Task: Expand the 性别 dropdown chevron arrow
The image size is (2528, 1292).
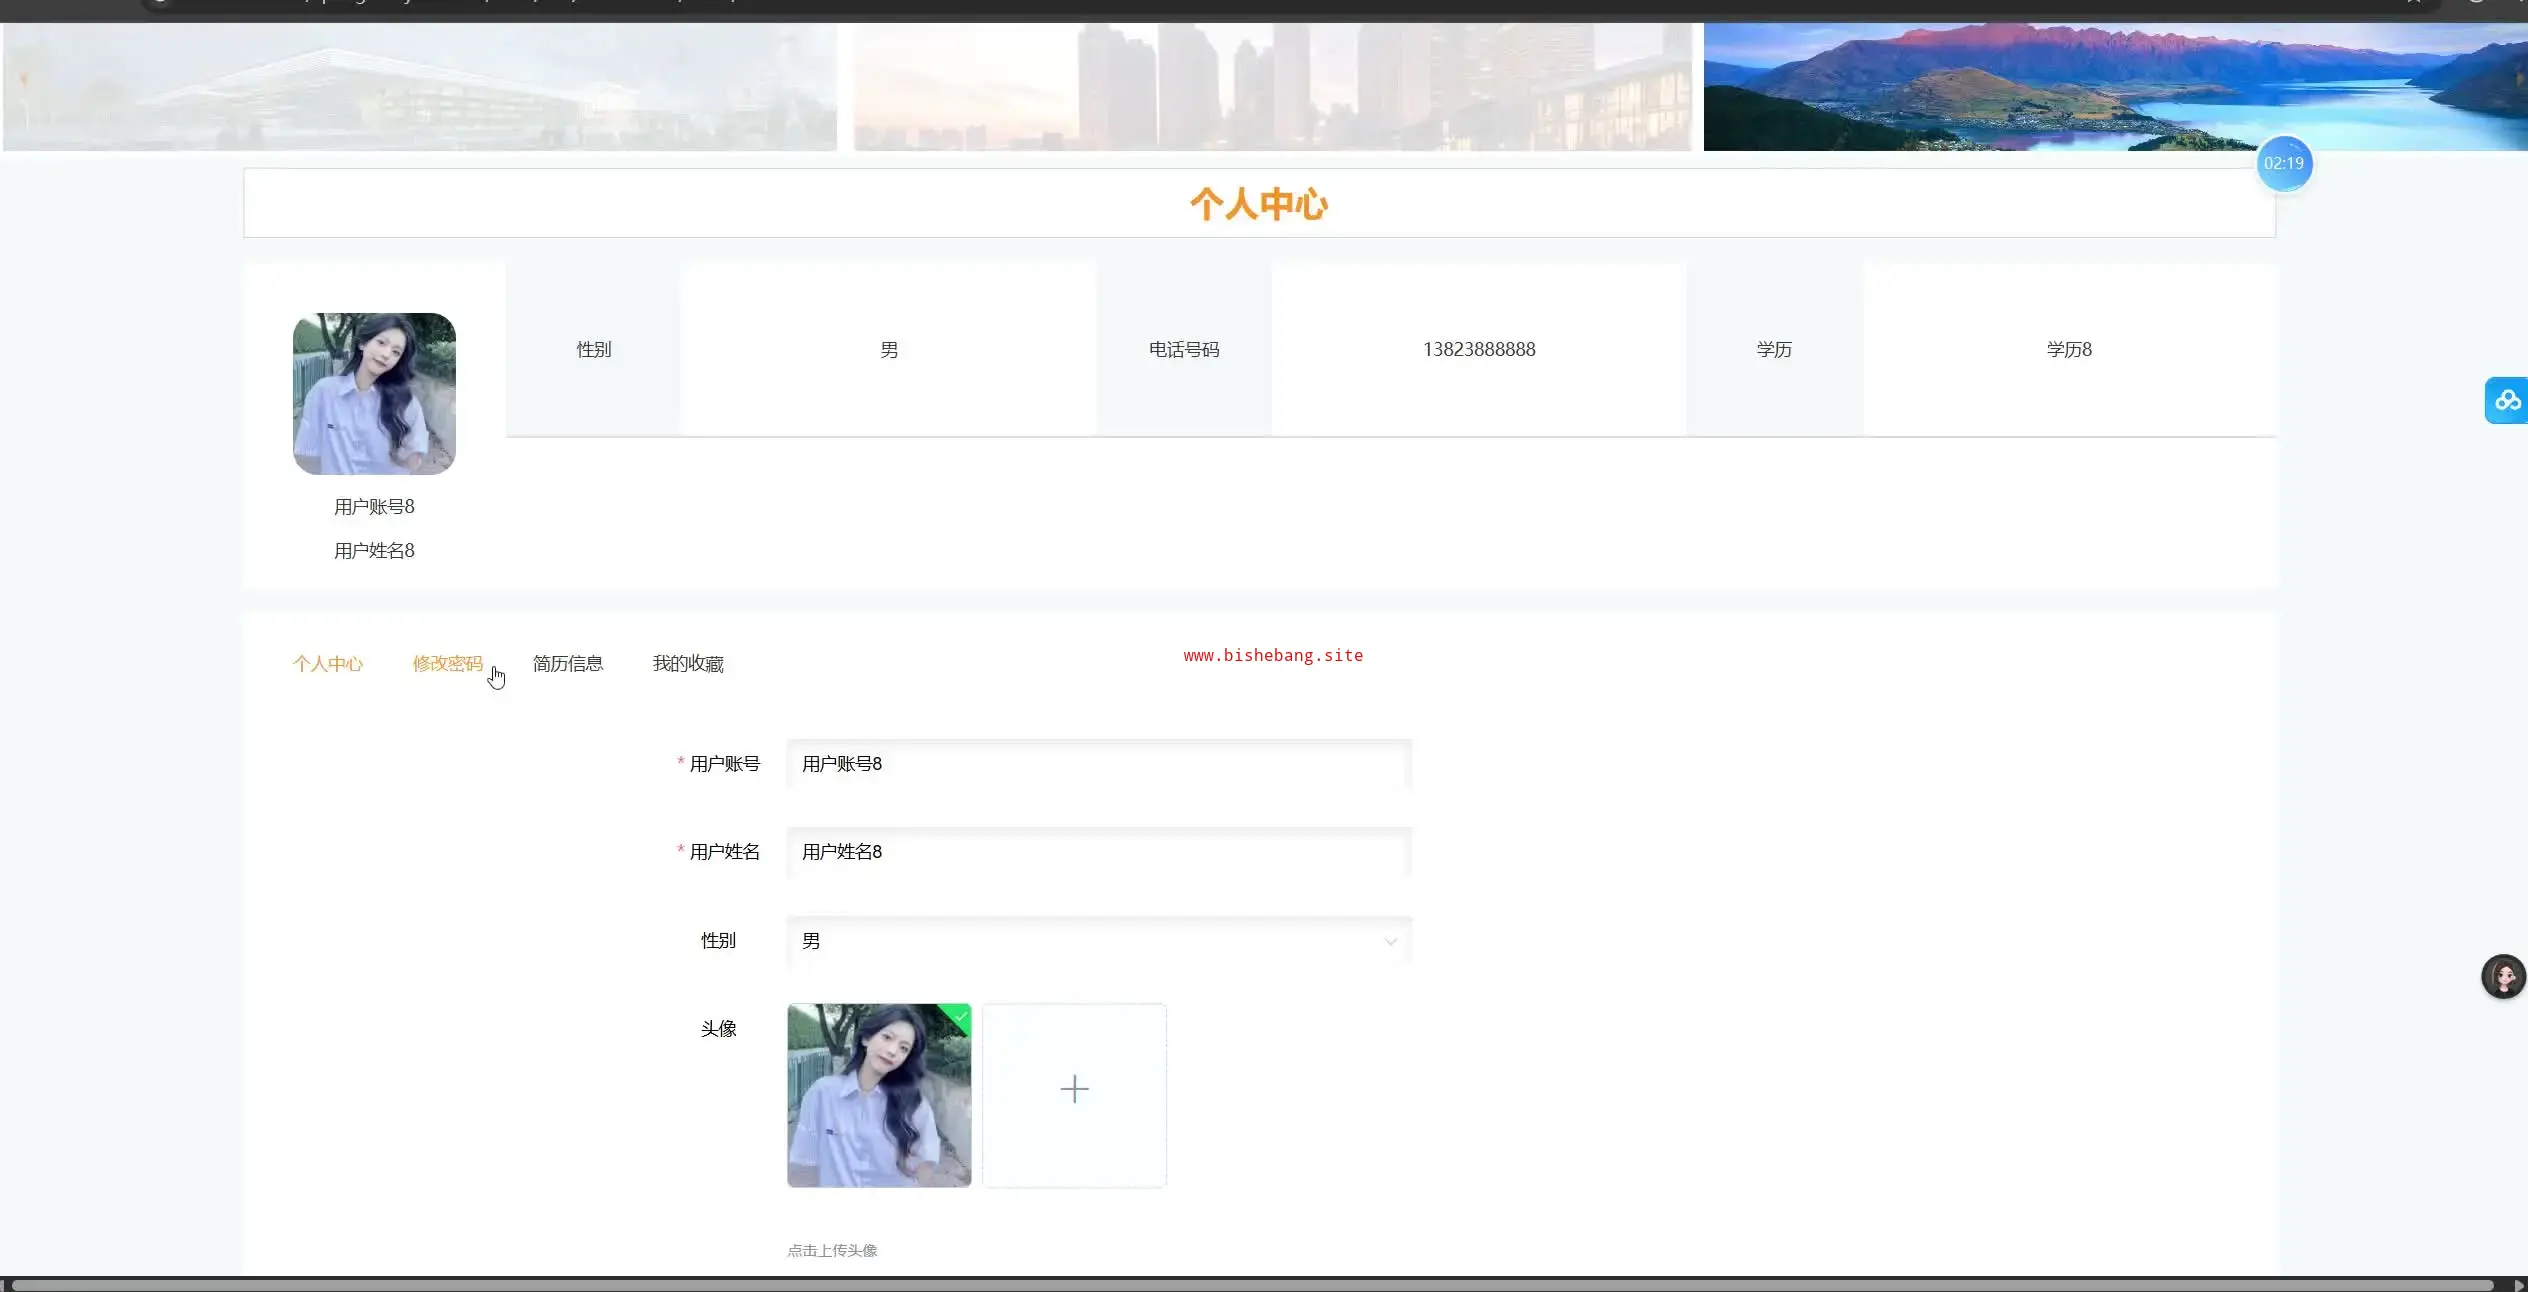Action: pyautogui.click(x=1390, y=942)
